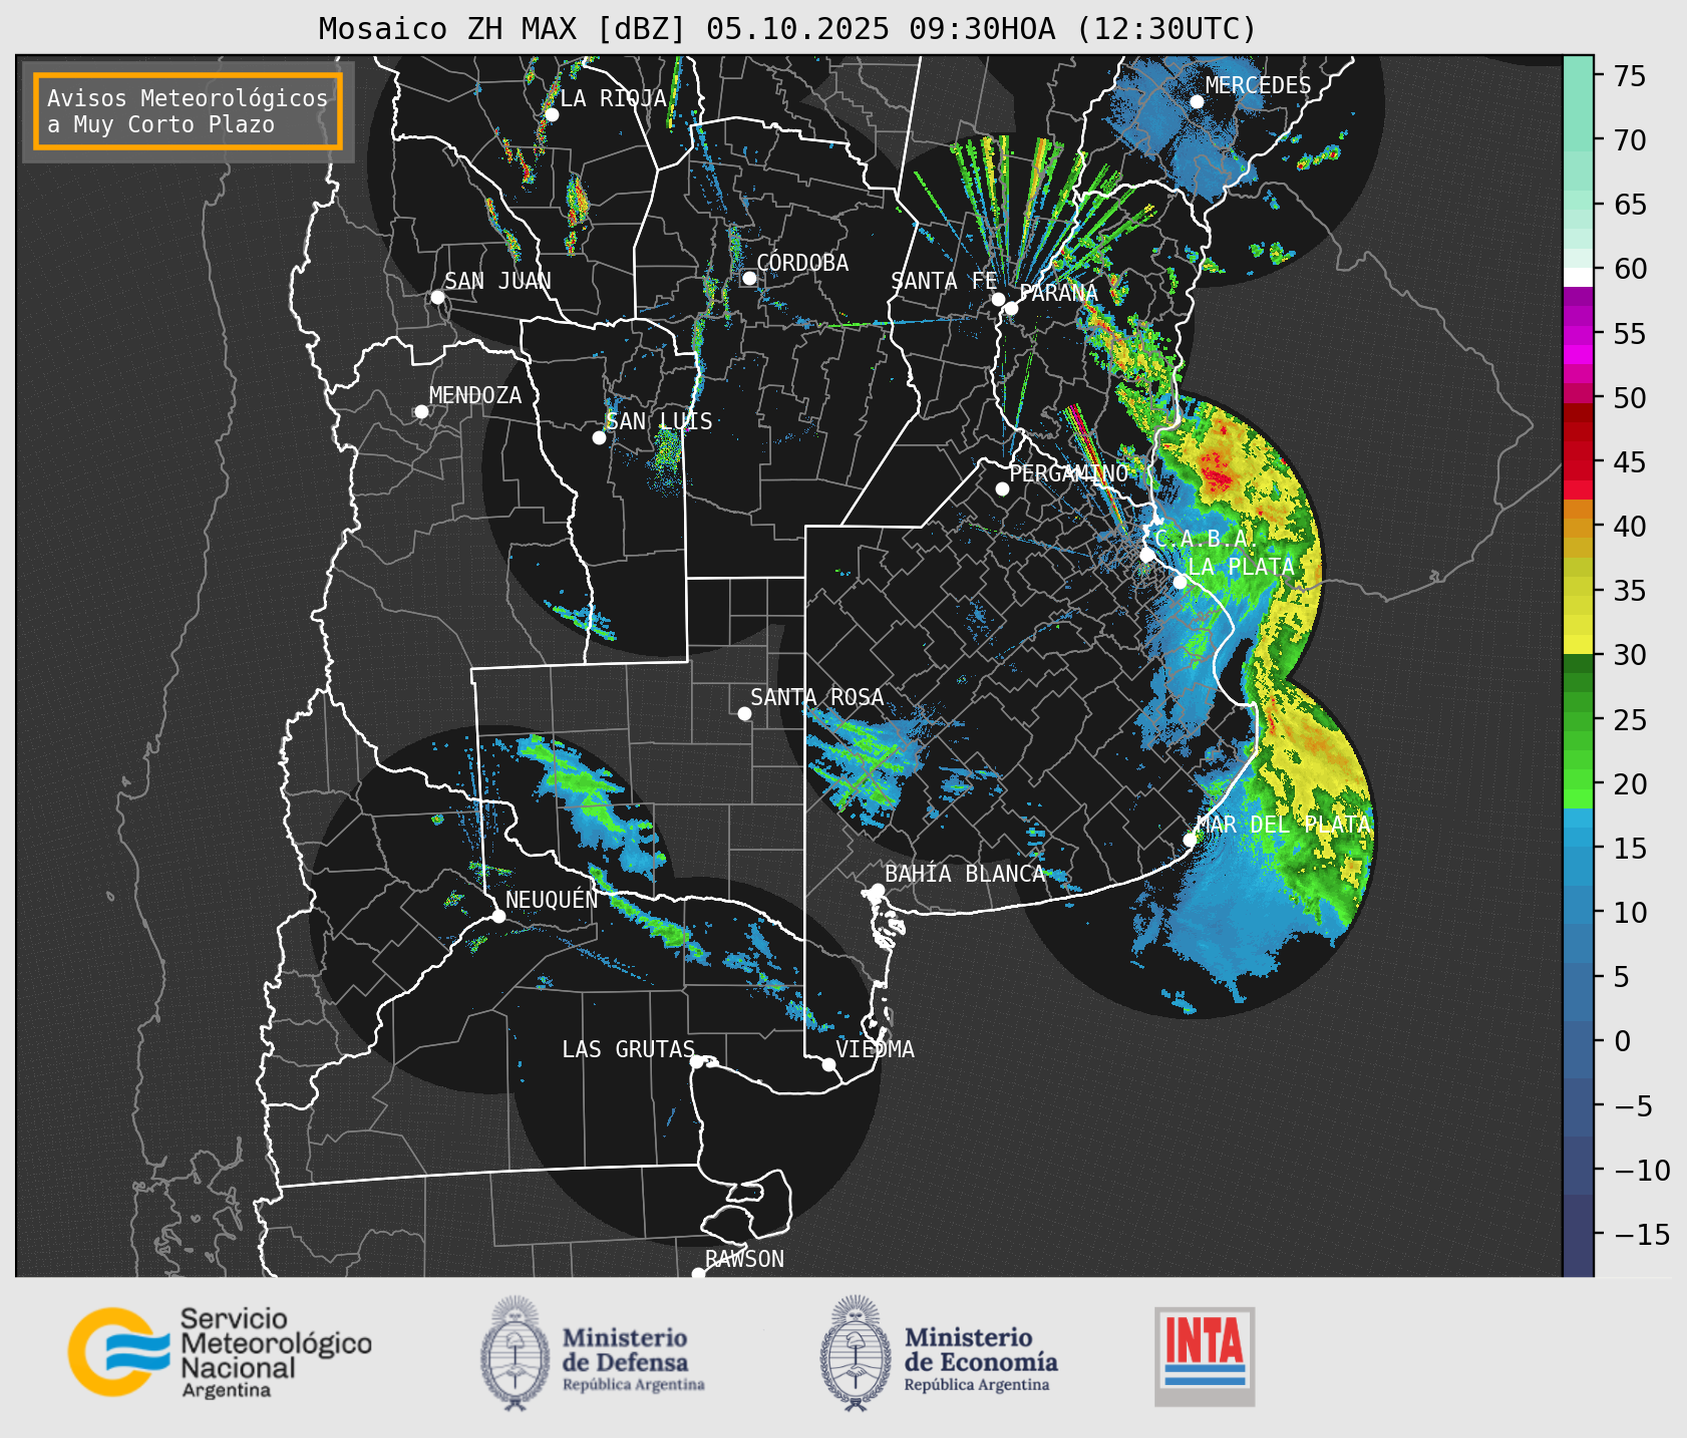
Task: Click the '75' value on the dBZ scale
Action: [x=1629, y=76]
